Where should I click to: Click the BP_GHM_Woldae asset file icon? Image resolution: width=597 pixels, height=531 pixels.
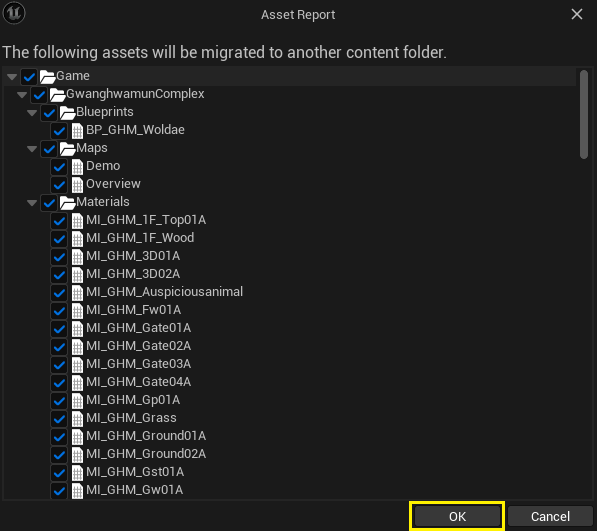click(x=77, y=131)
